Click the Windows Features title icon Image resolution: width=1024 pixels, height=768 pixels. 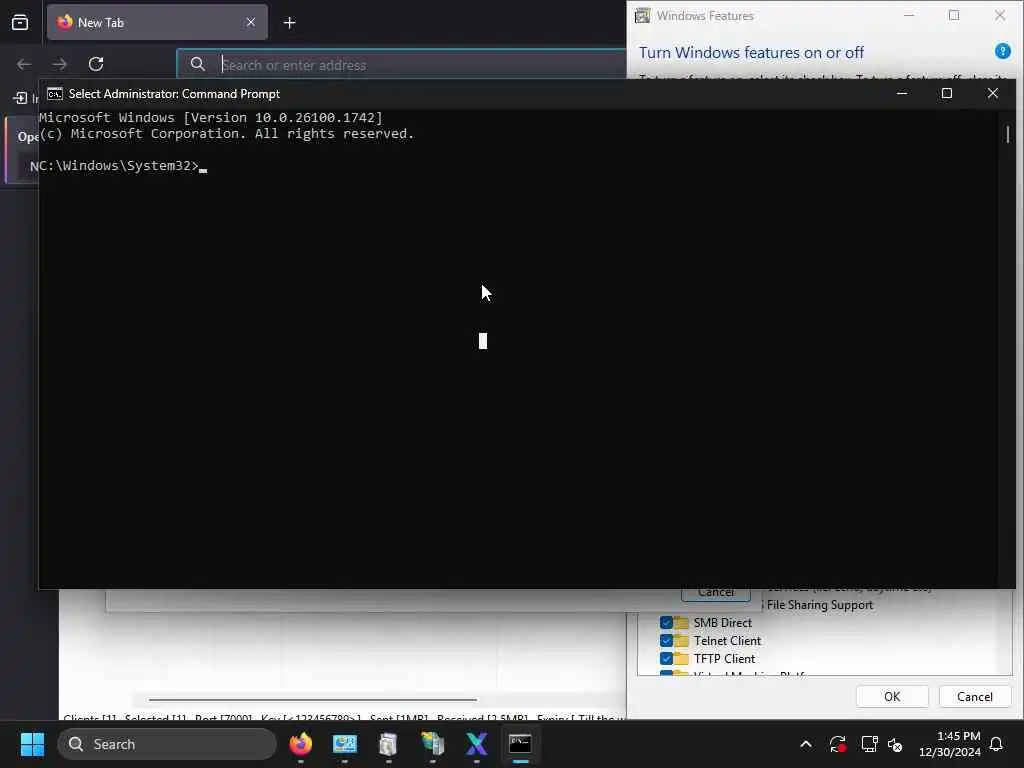point(643,16)
